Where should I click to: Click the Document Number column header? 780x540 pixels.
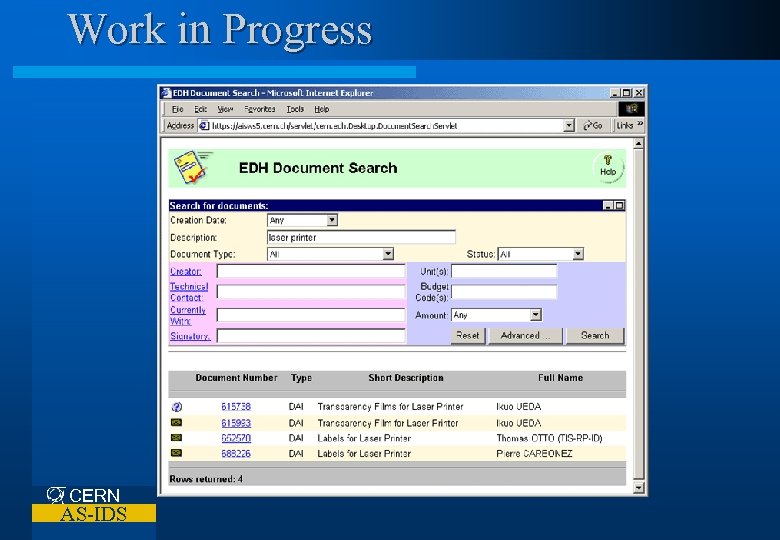click(236, 378)
